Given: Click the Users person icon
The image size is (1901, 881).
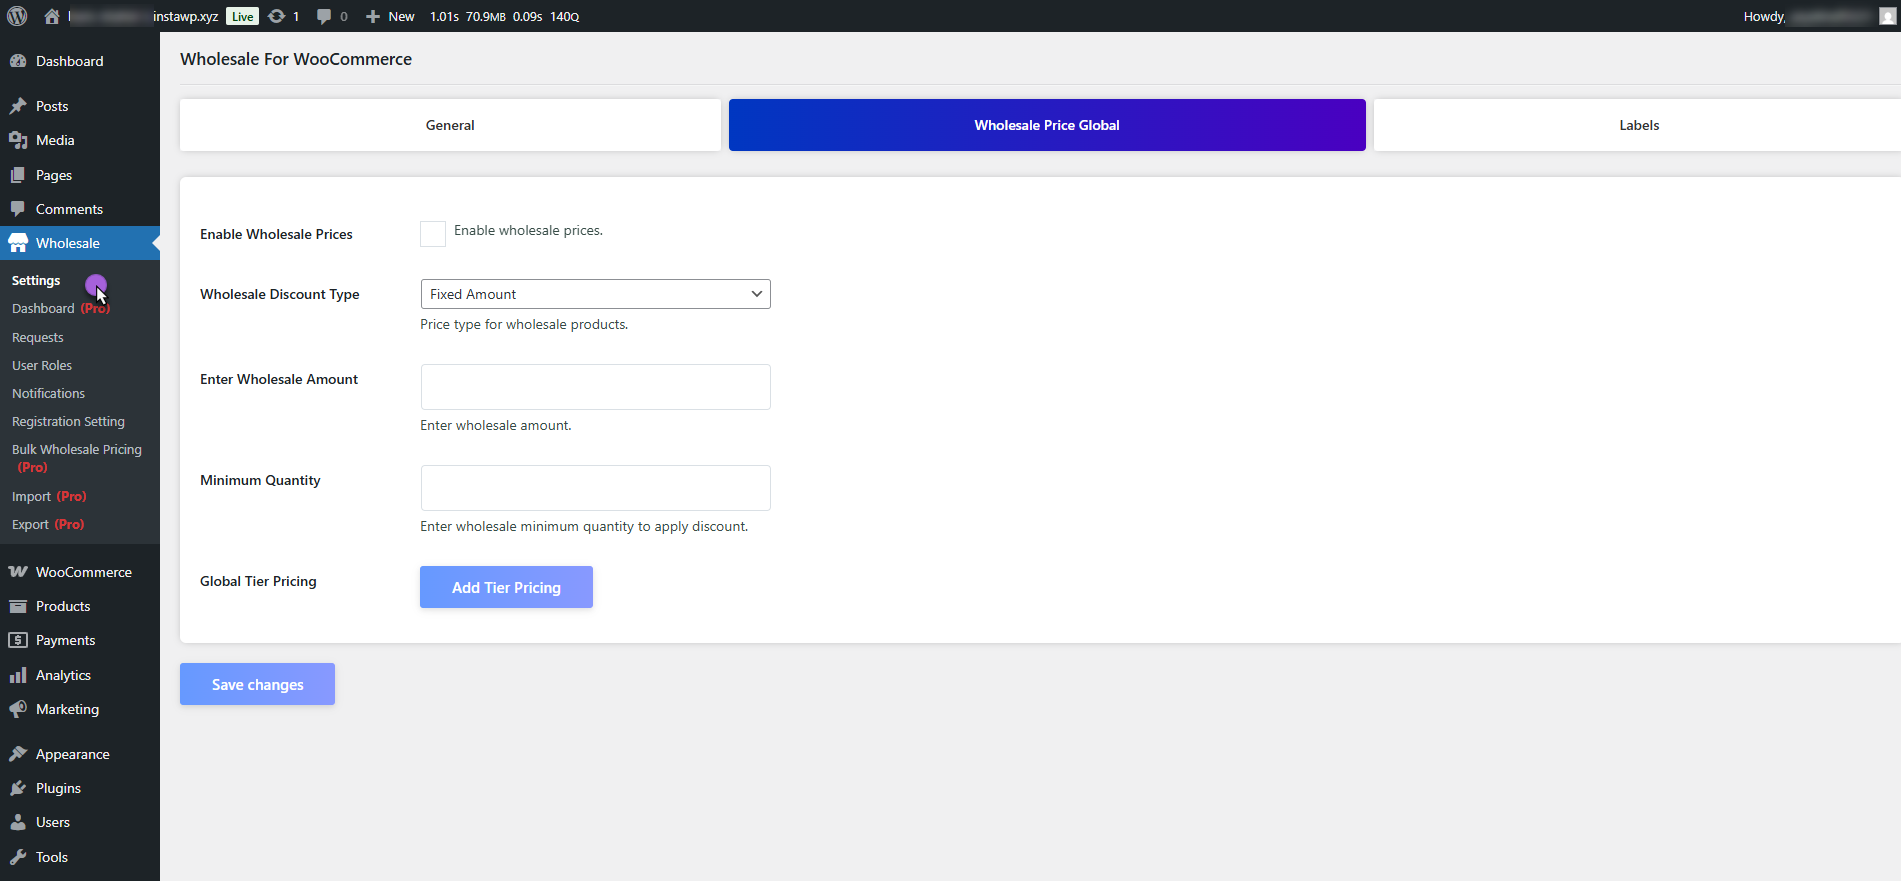Looking at the screenshot, I should (x=18, y=822).
